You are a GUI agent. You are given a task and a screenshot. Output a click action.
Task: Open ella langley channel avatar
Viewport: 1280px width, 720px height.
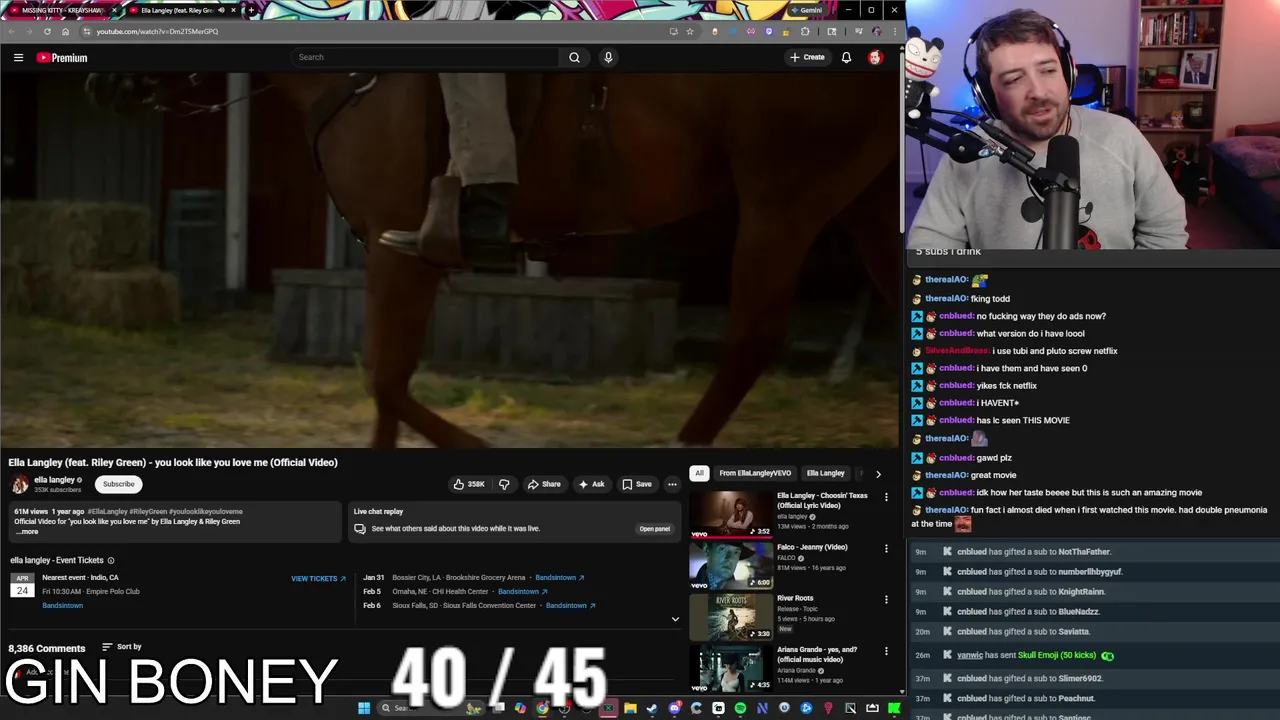coord(20,484)
